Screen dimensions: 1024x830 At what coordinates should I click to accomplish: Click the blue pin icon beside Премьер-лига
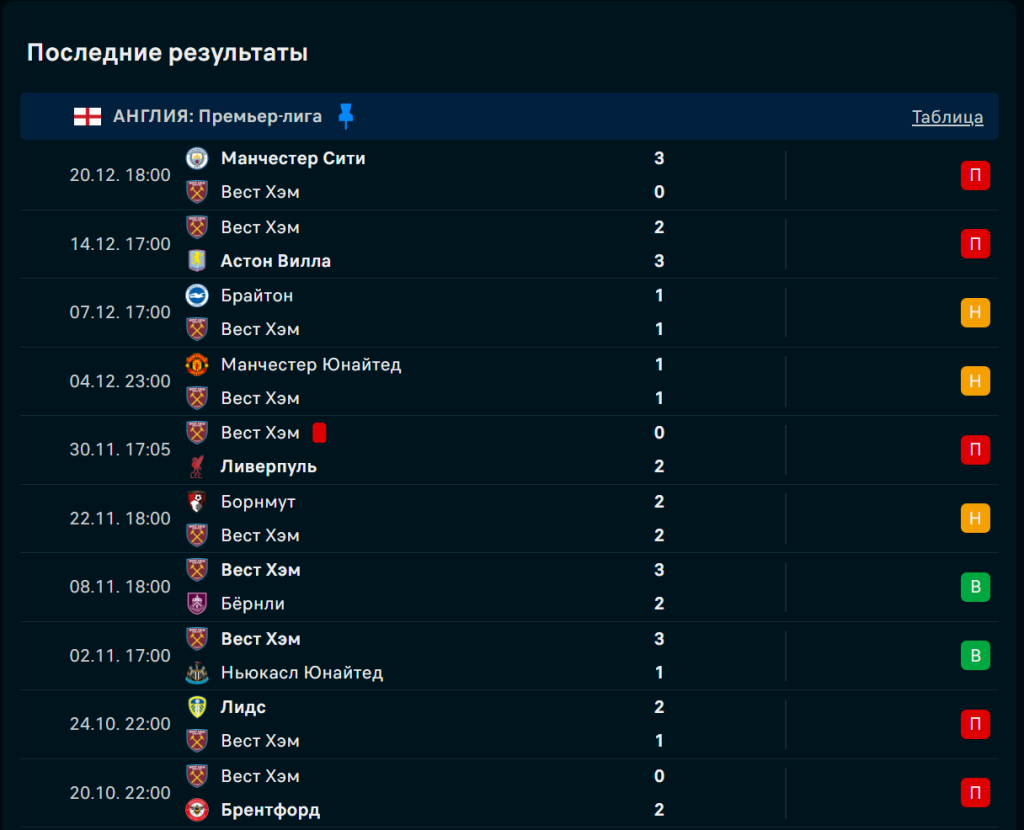(346, 116)
